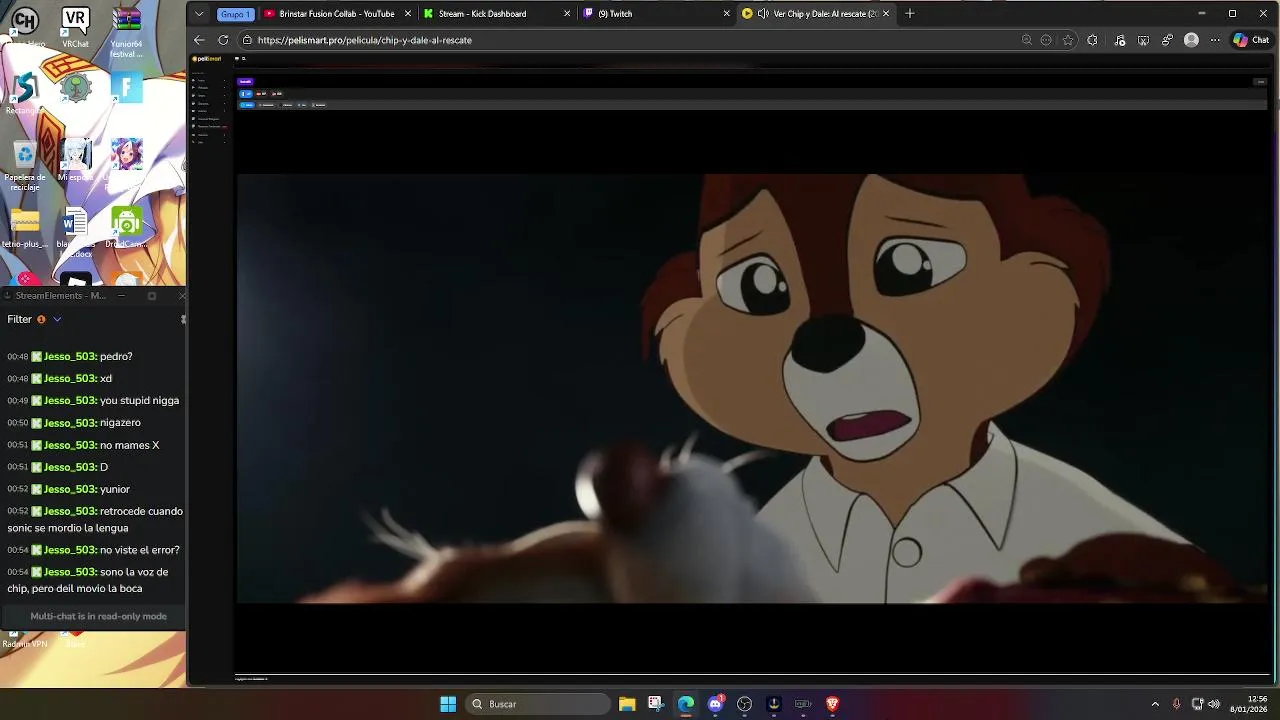Screen dimensions: 1280x720
Task: Open Fortnite desktop shortcut
Action: 126,88
